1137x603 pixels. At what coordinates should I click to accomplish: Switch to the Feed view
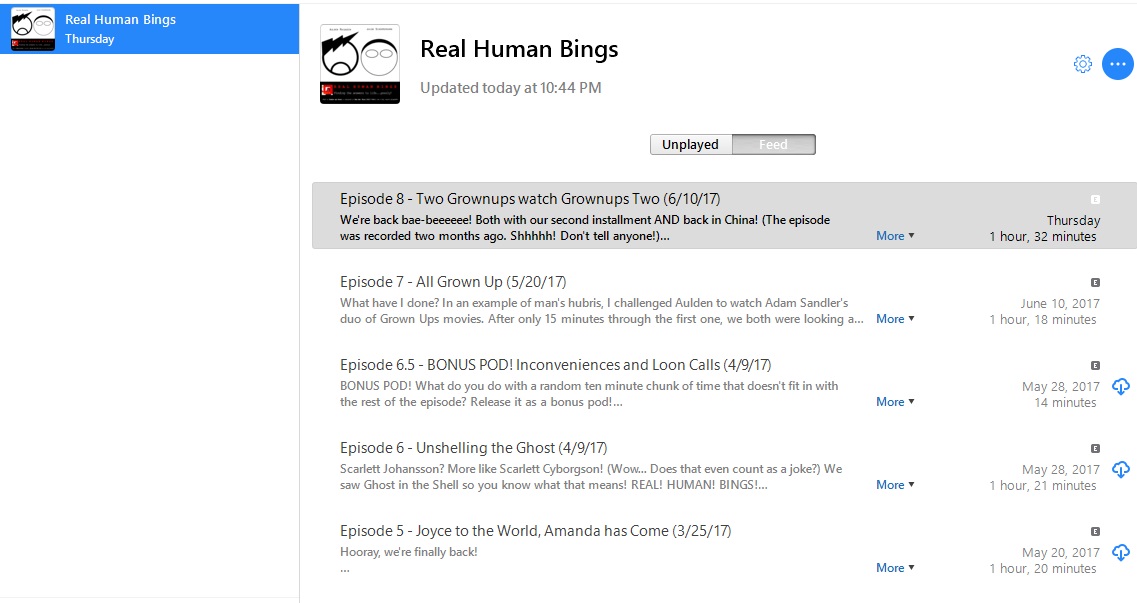coord(774,144)
